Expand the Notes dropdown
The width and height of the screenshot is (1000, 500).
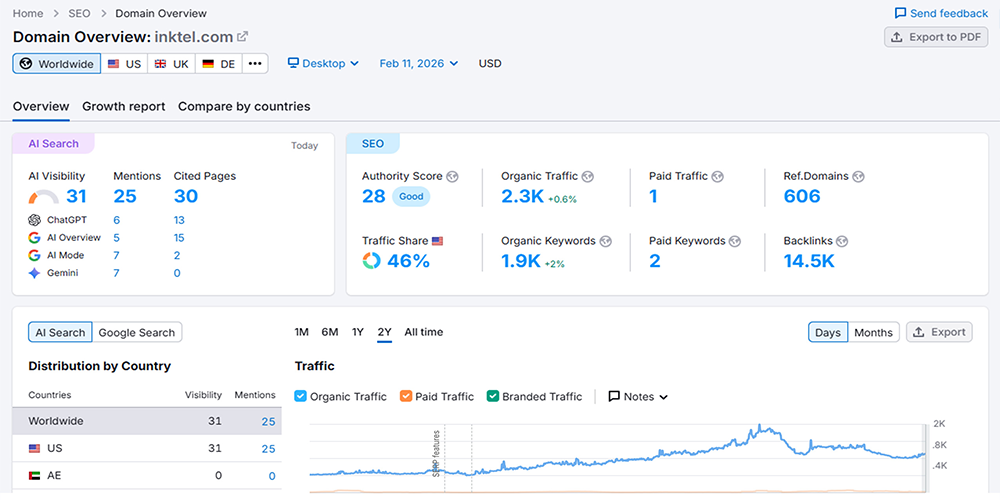(x=638, y=397)
